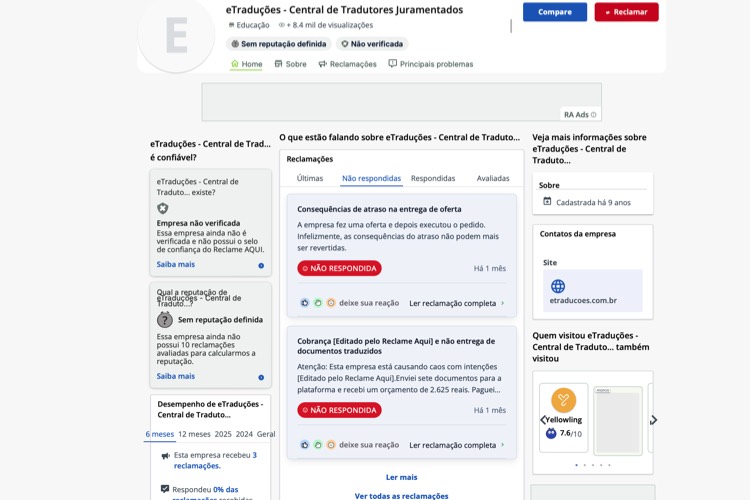Click the company logo E avatar
The image size is (750, 500).
(176, 34)
